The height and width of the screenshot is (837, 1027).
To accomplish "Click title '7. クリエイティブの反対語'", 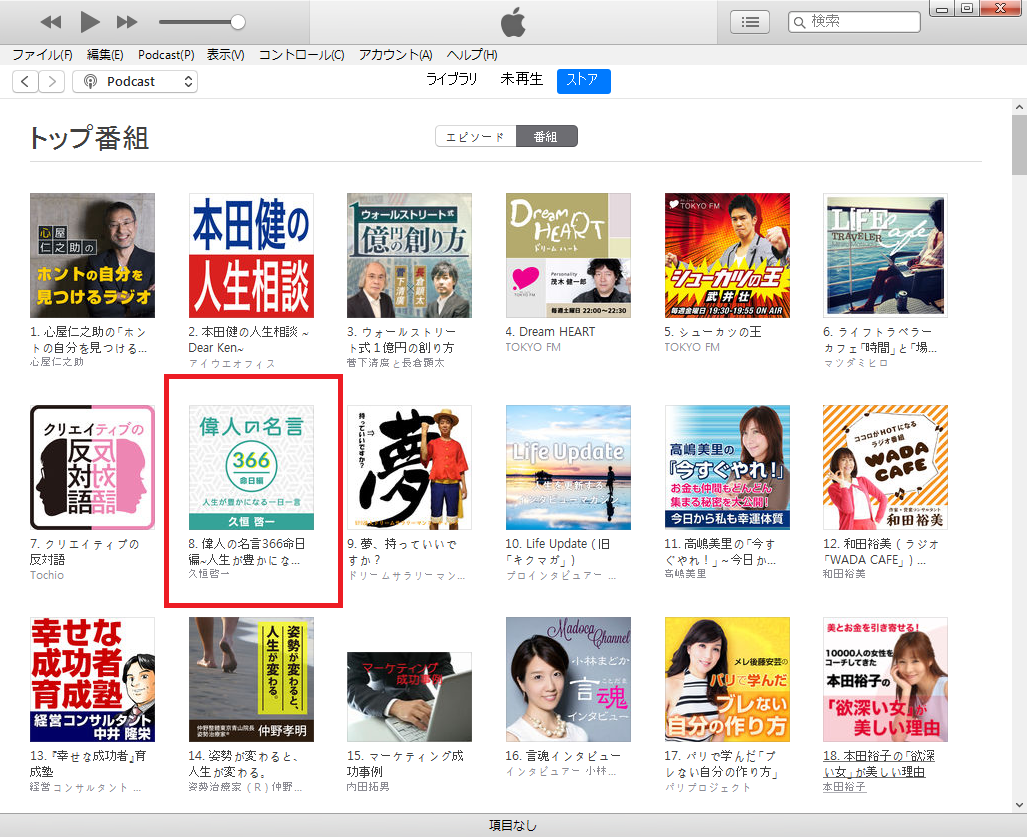I will point(84,552).
